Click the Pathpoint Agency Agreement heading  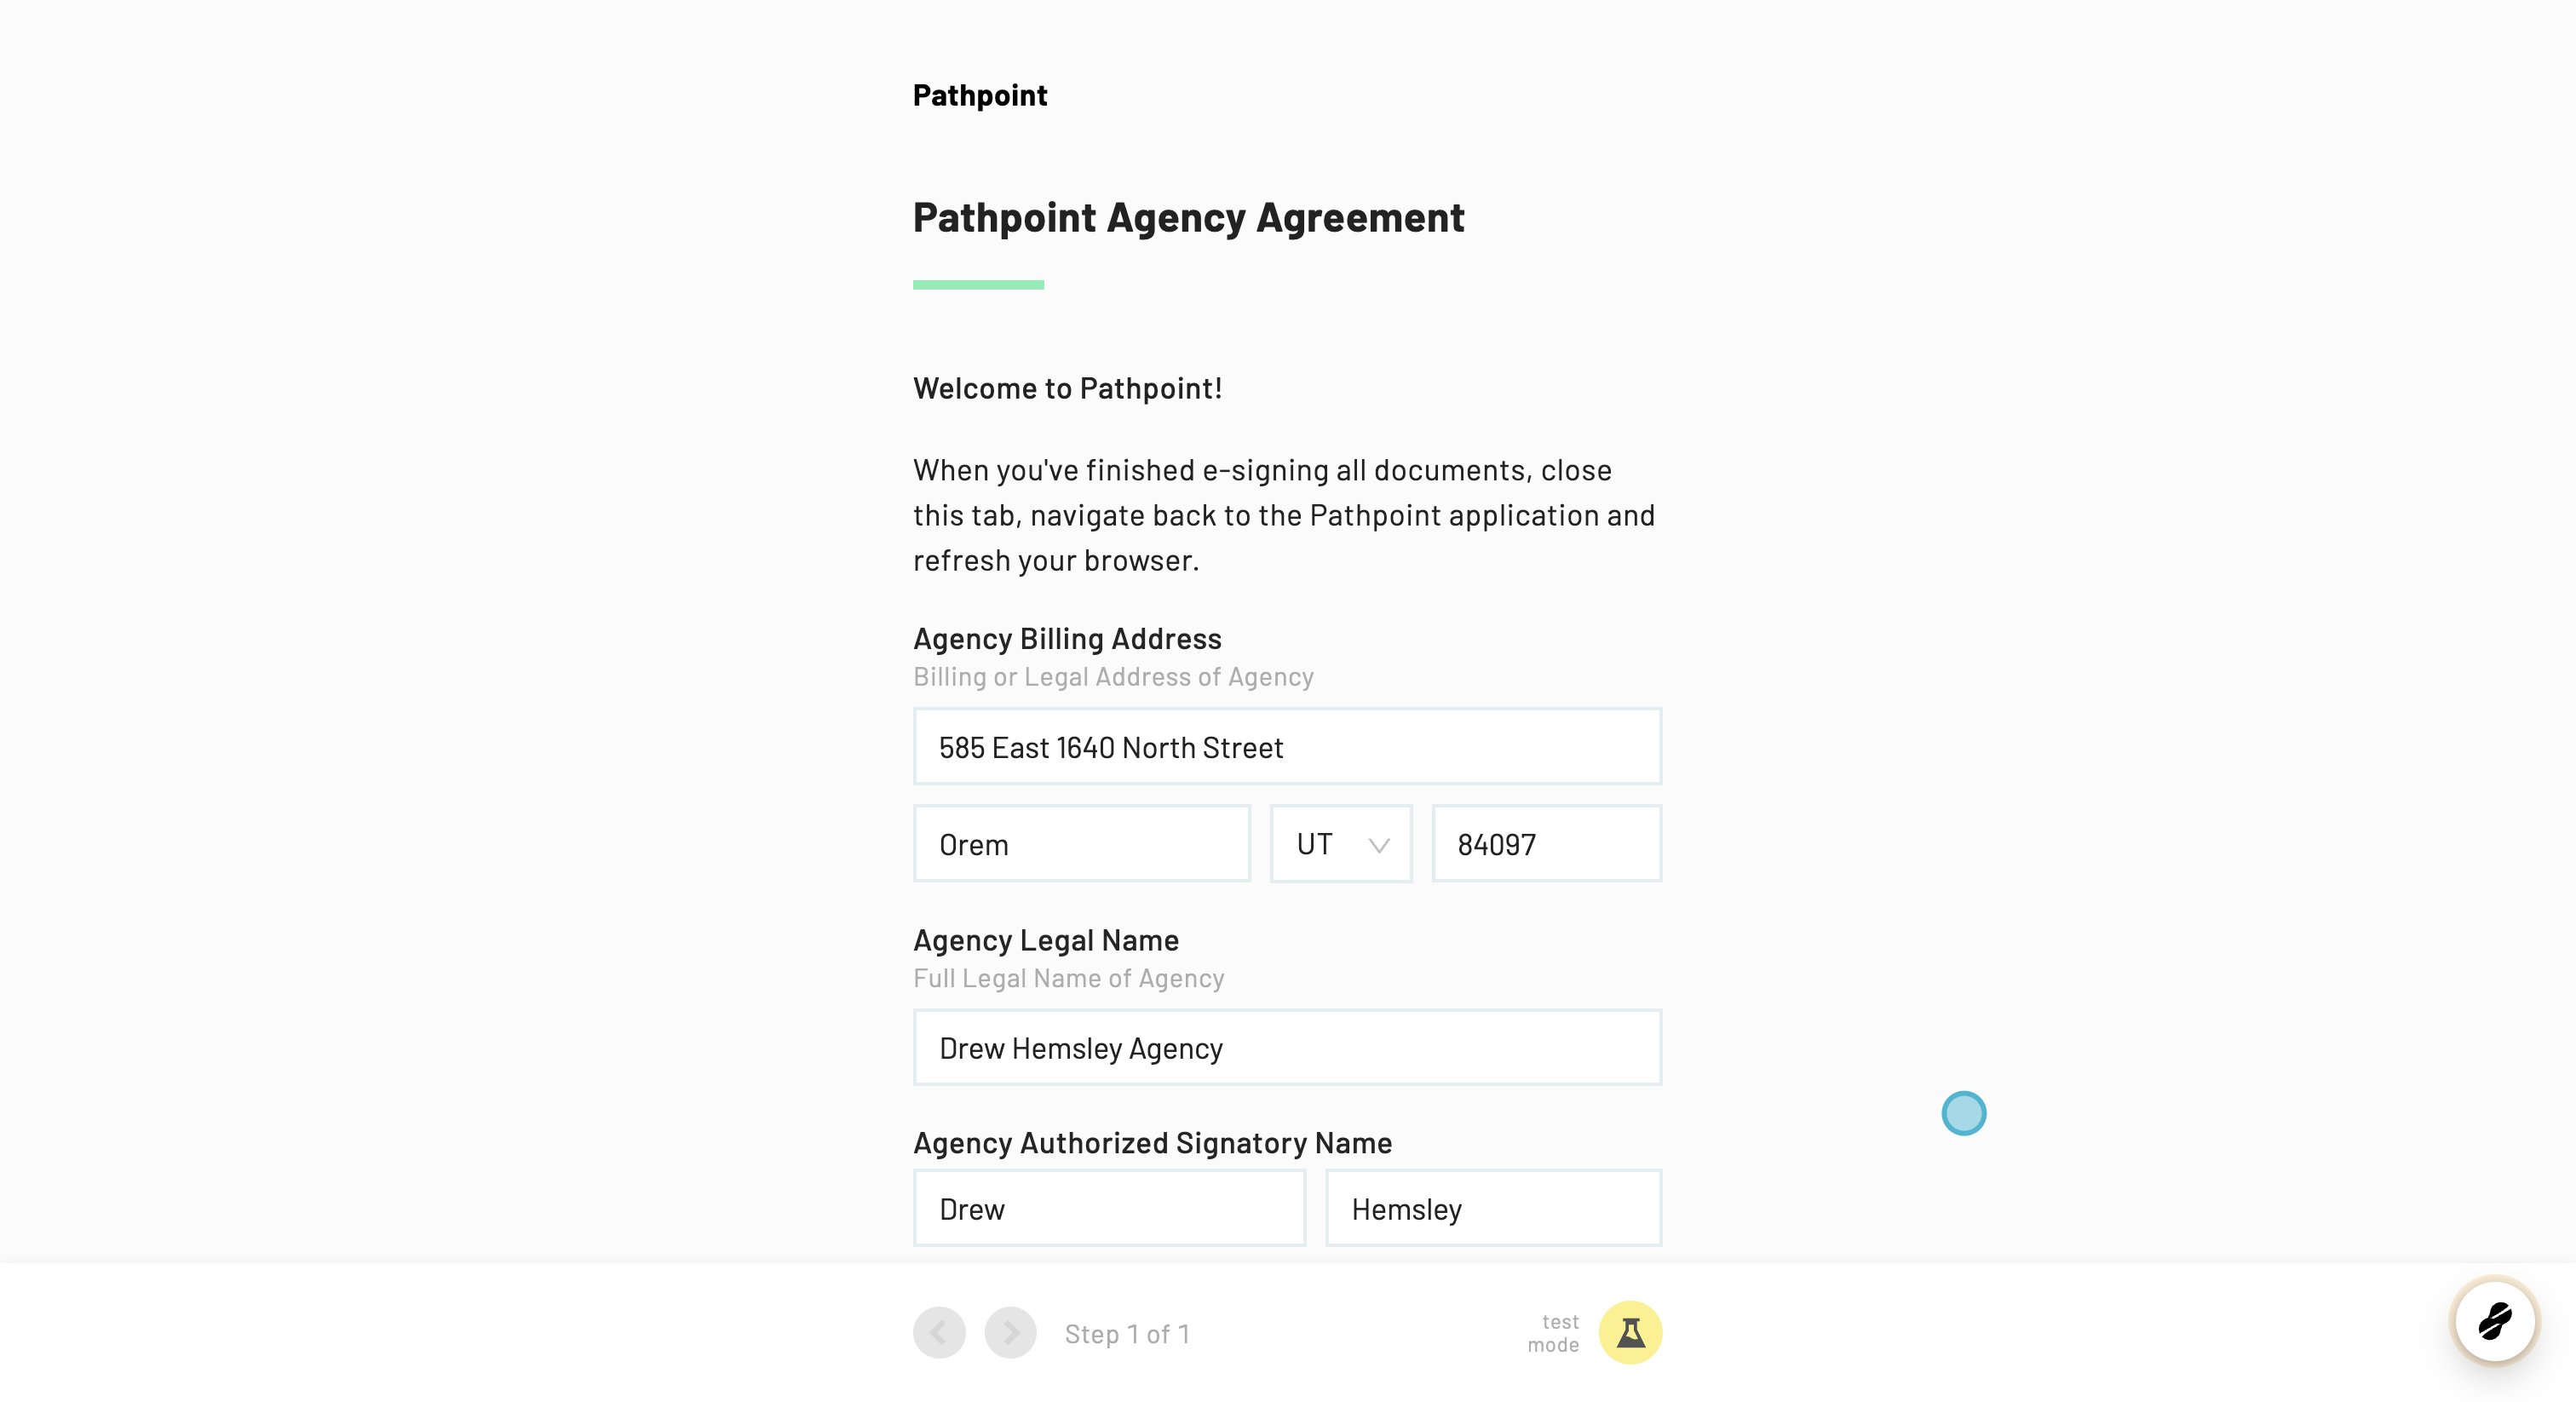[1188, 218]
